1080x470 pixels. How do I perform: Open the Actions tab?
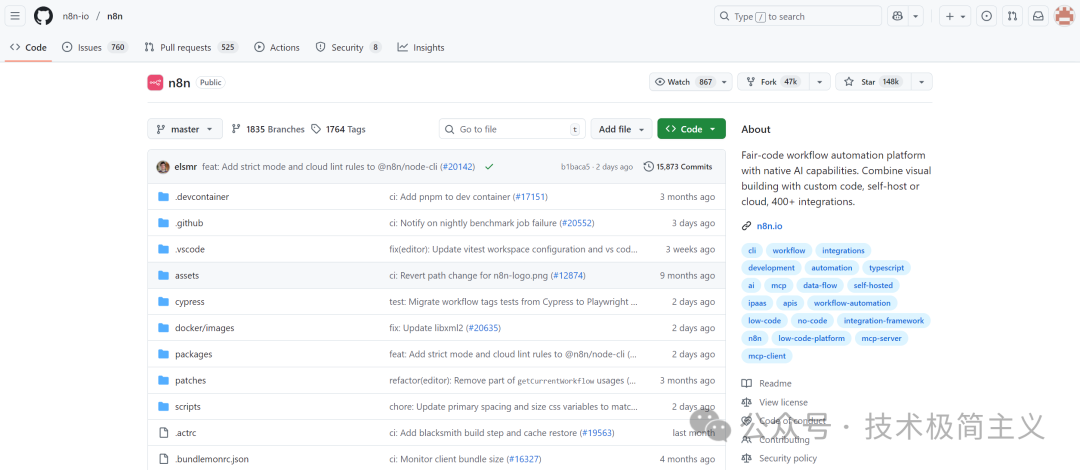[277, 48]
